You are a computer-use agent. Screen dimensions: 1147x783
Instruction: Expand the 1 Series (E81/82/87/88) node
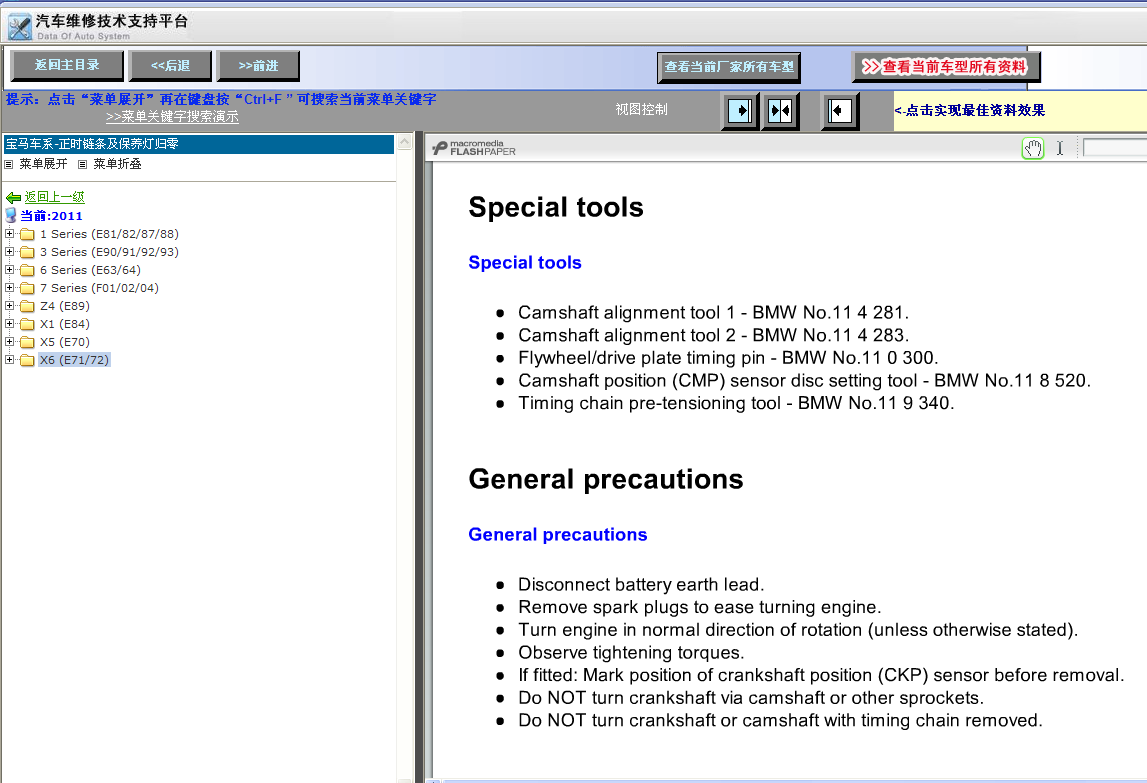coord(10,233)
